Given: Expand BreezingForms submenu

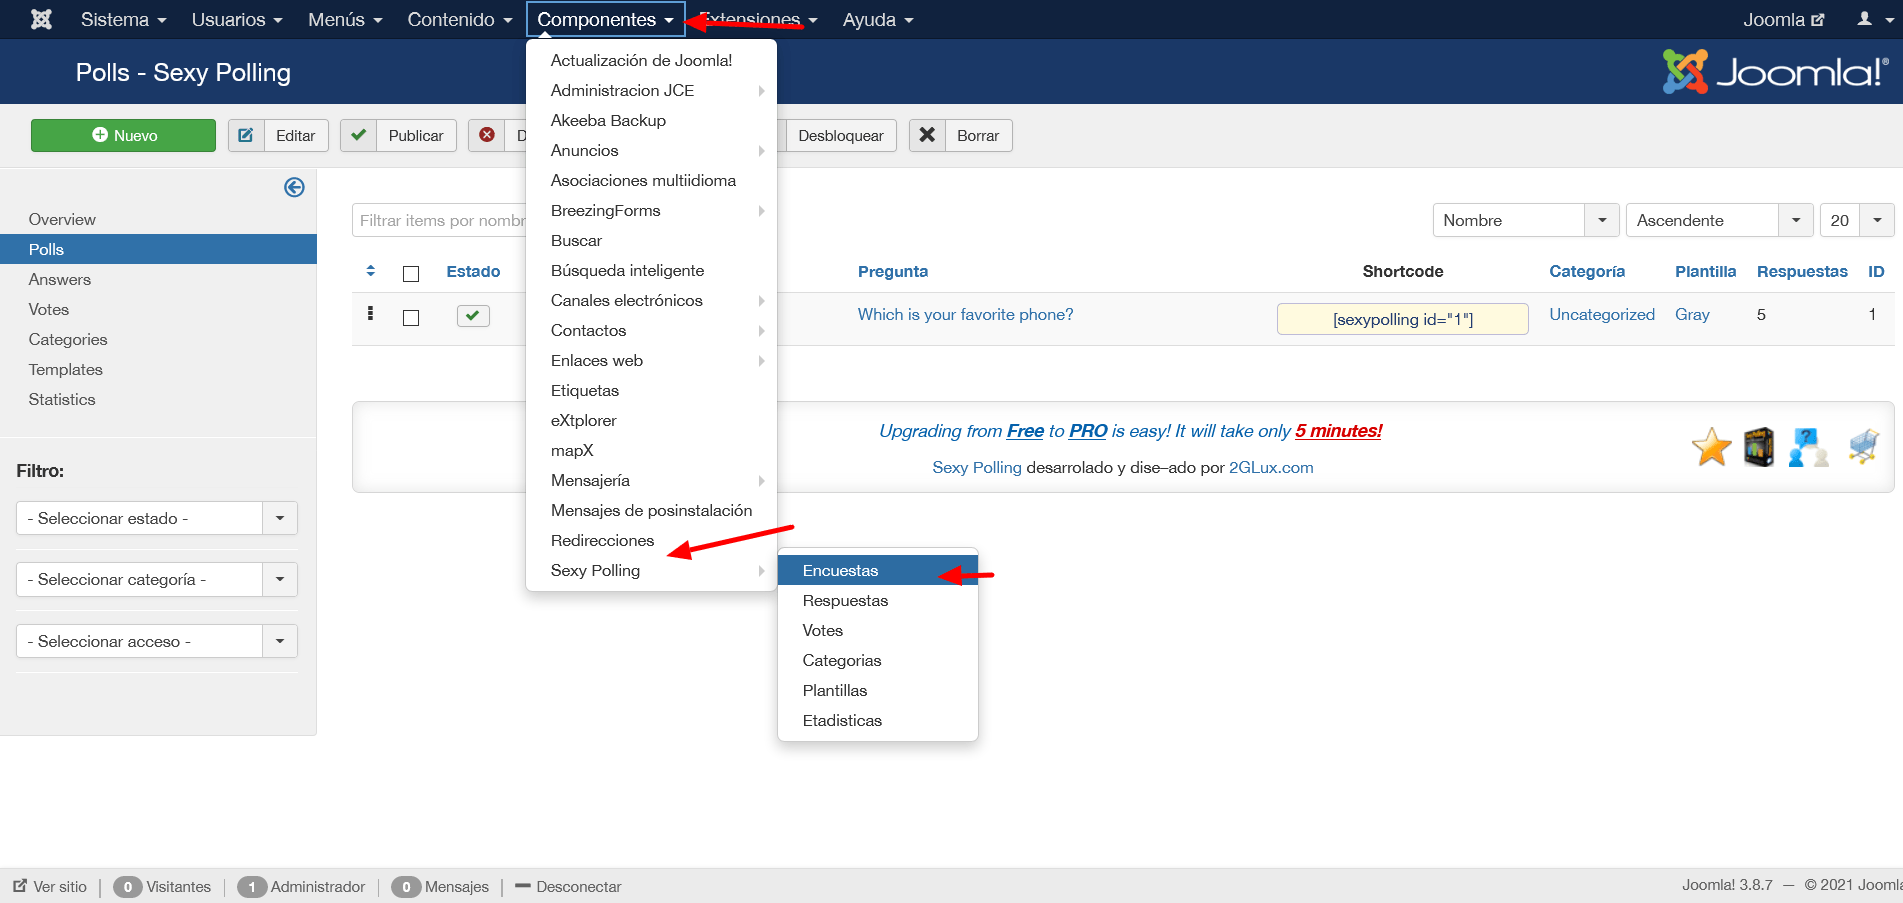Looking at the screenshot, I should coord(652,210).
